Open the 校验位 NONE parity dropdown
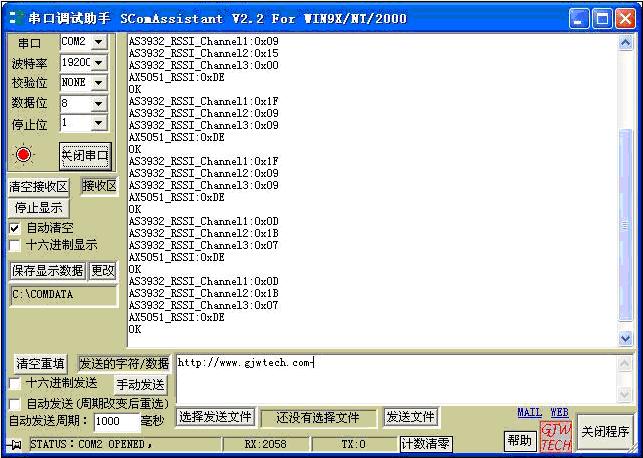643x458 pixels. click(98, 82)
